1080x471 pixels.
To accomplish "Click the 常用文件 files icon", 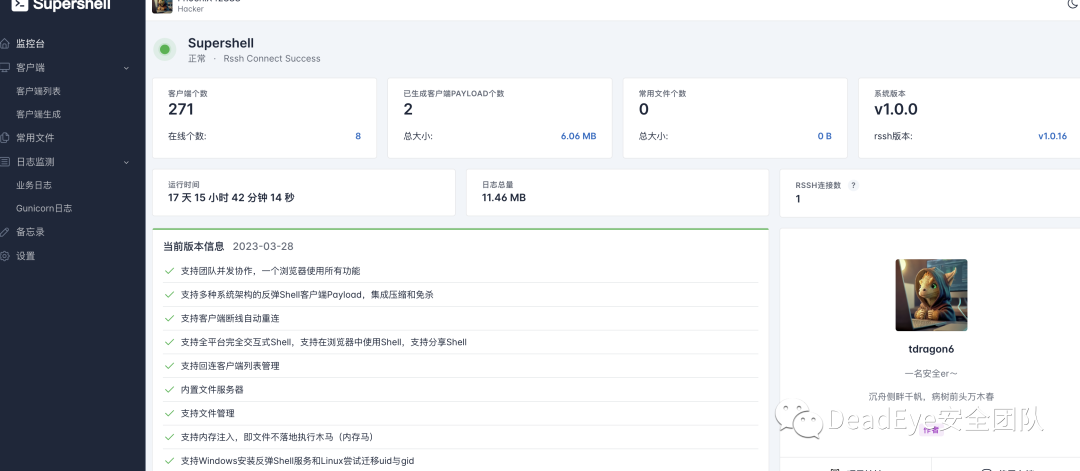I will [5, 138].
